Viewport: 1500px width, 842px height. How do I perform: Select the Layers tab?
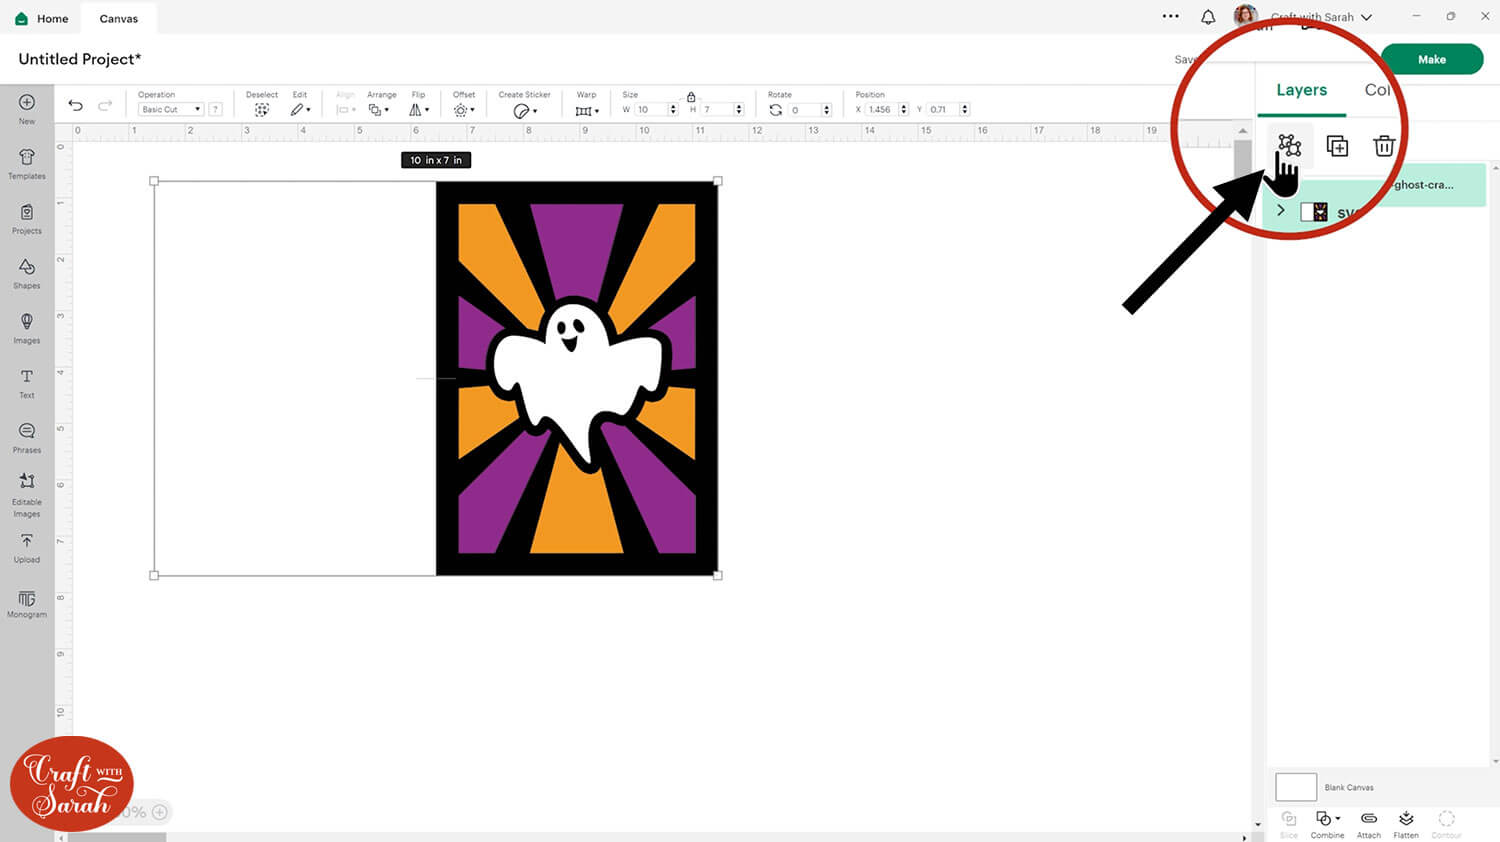coord(1301,90)
